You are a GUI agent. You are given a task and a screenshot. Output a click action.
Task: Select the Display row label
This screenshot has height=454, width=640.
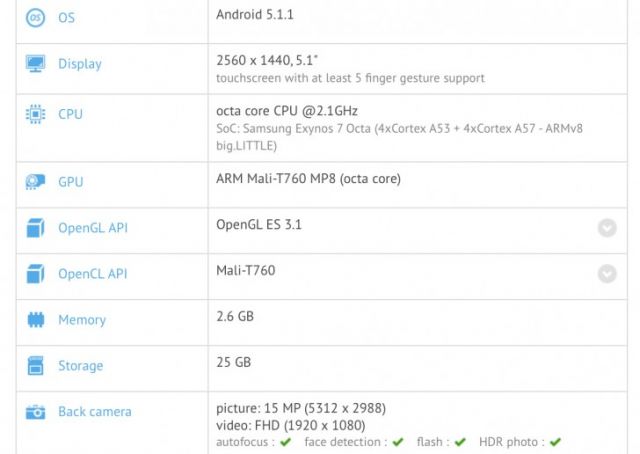(x=79, y=64)
